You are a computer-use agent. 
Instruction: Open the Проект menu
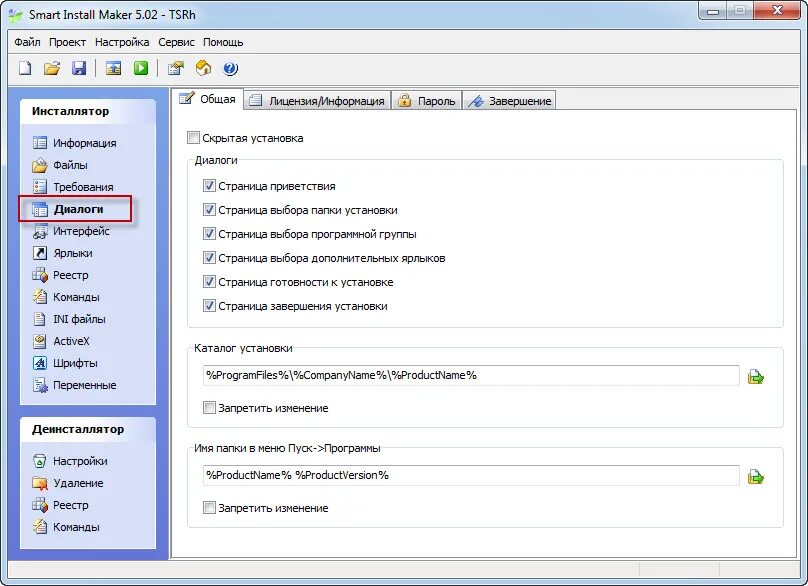68,42
